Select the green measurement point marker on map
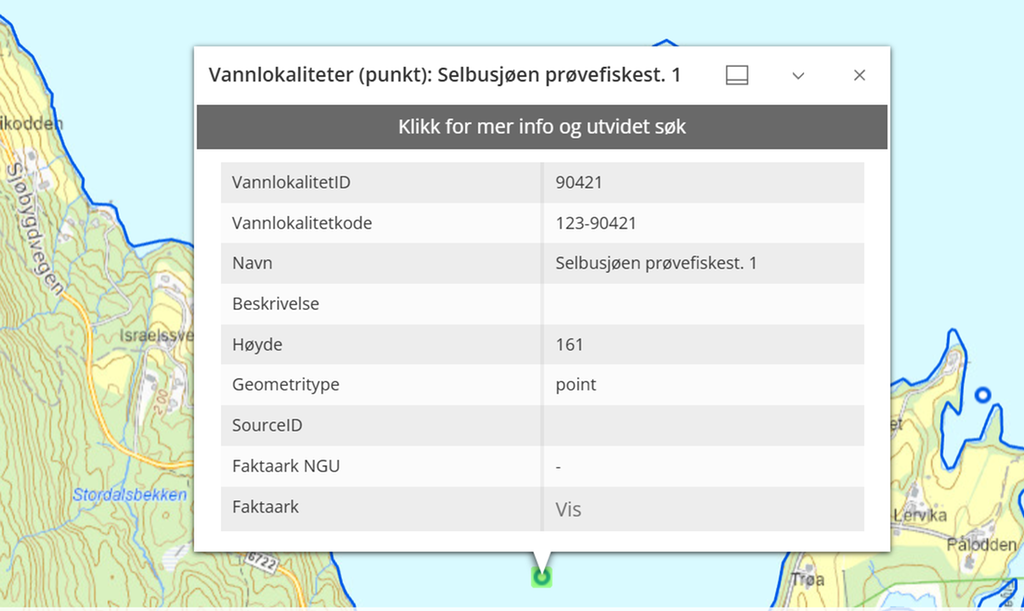The width and height of the screenshot is (1024, 611). point(541,575)
